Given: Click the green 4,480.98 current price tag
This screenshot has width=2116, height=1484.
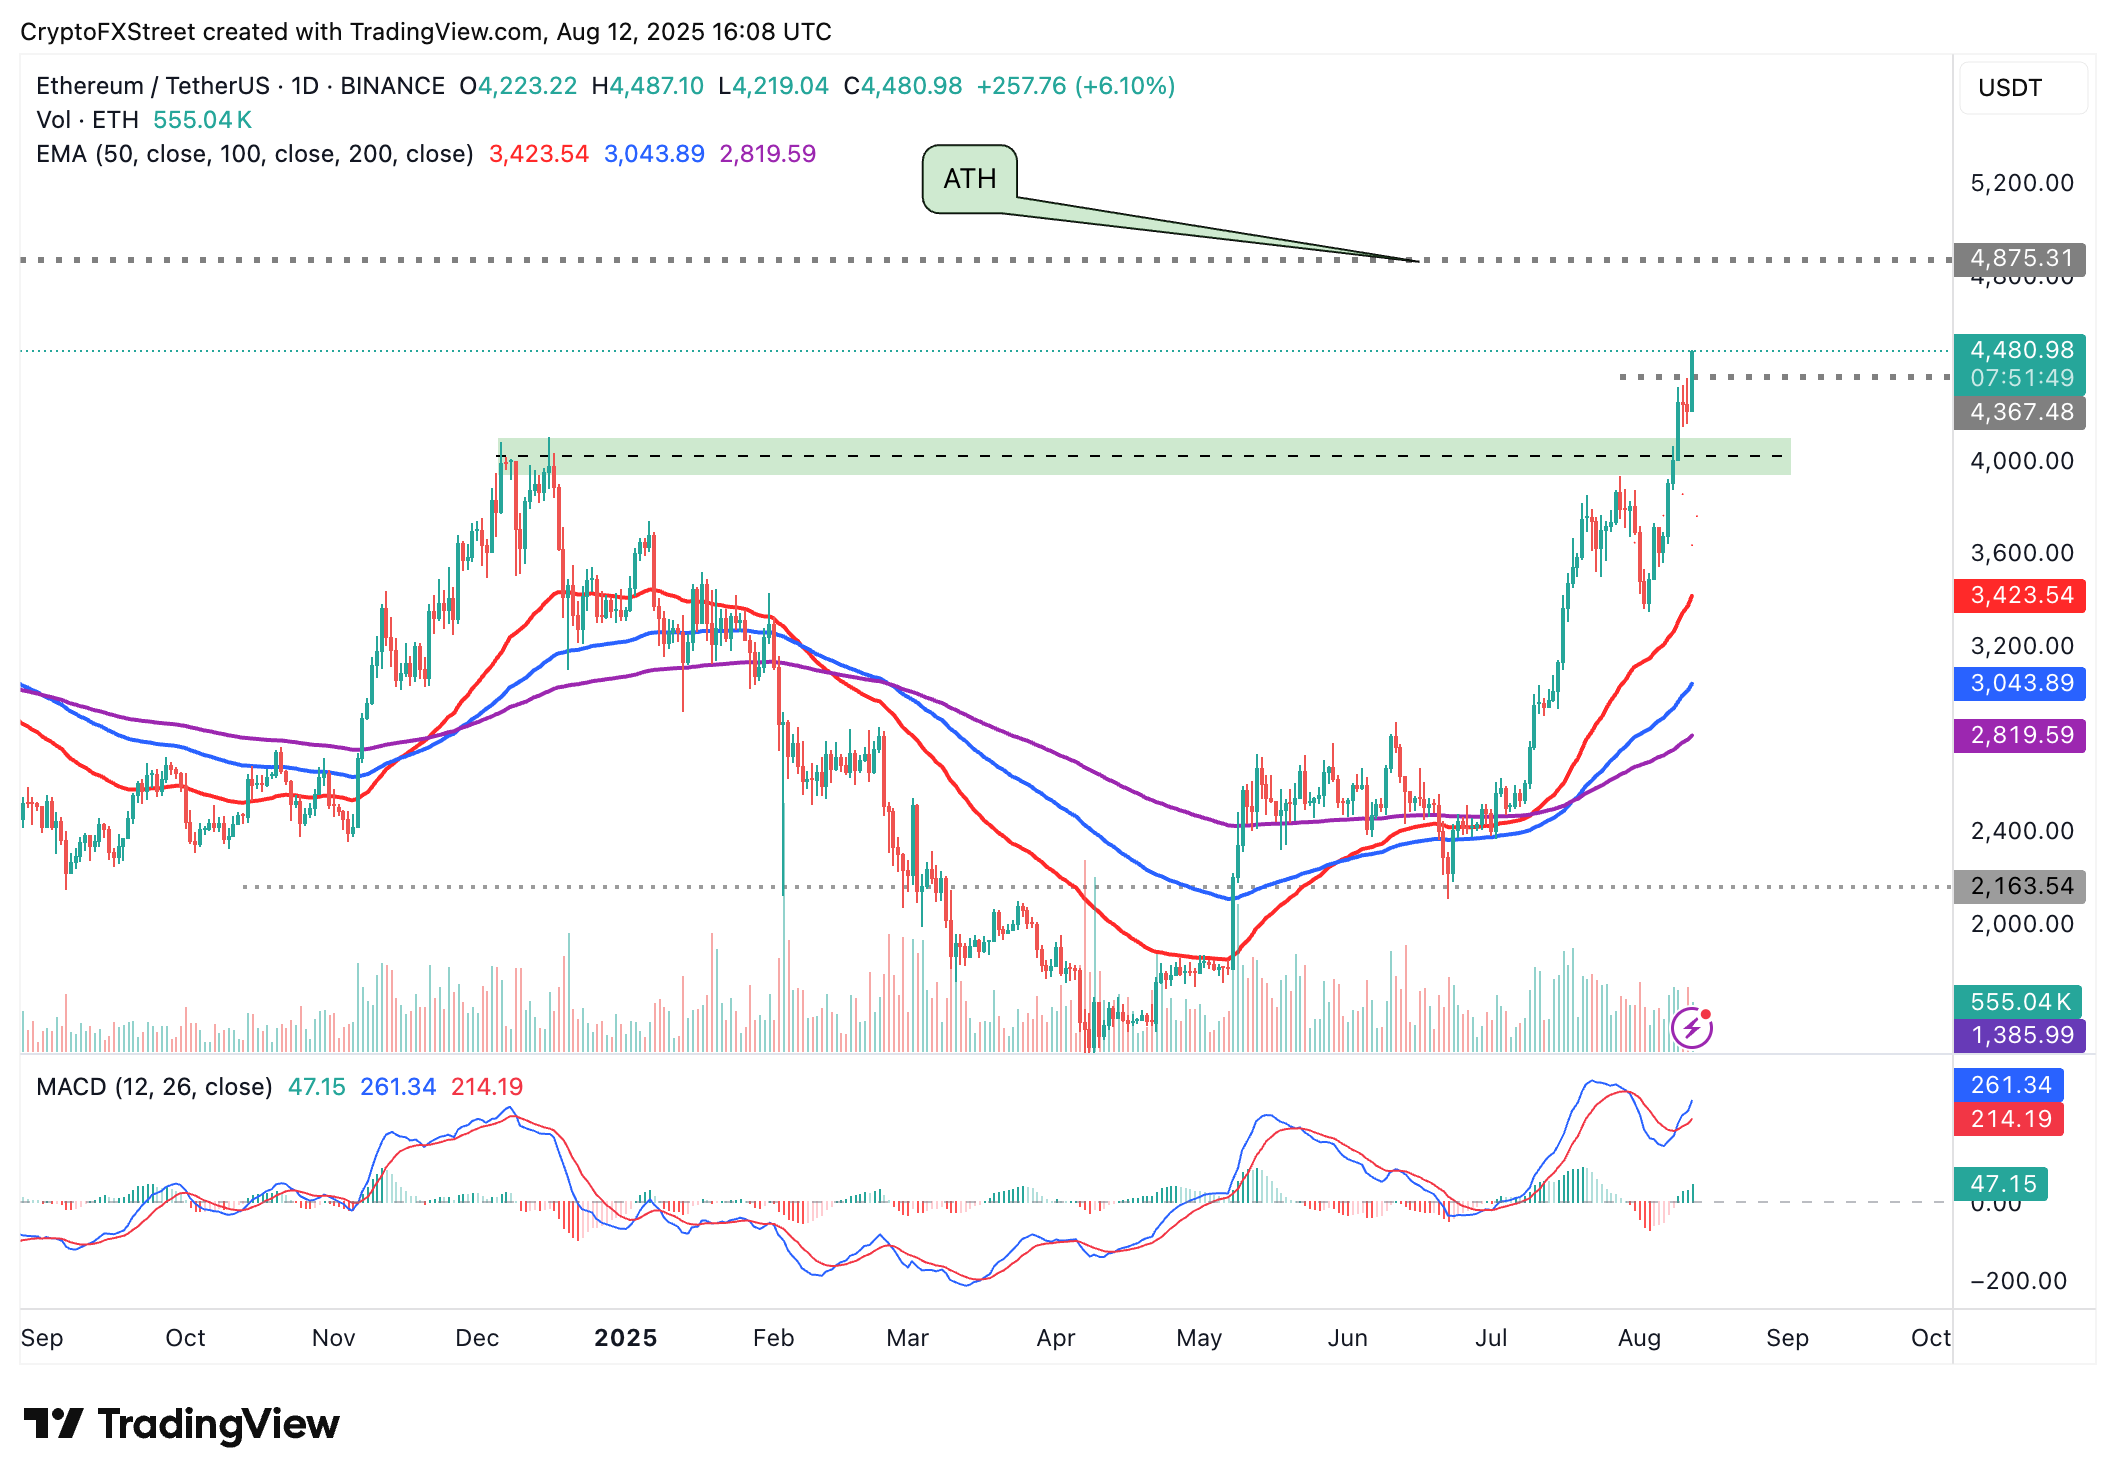Looking at the screenshot, I should 2019,351.
